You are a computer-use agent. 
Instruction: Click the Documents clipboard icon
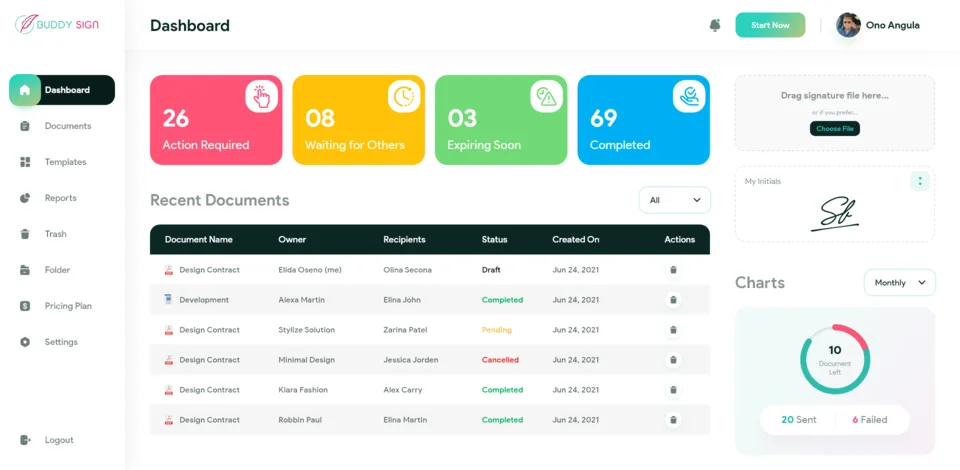click(x=24, y=126)
